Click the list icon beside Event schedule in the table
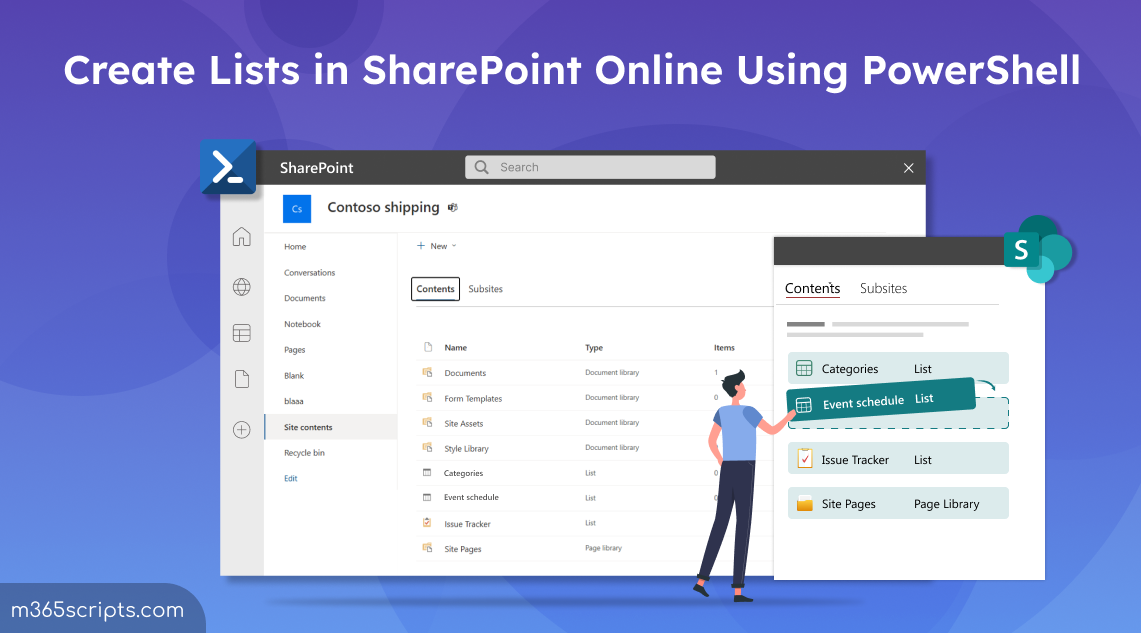 [427, 498]
